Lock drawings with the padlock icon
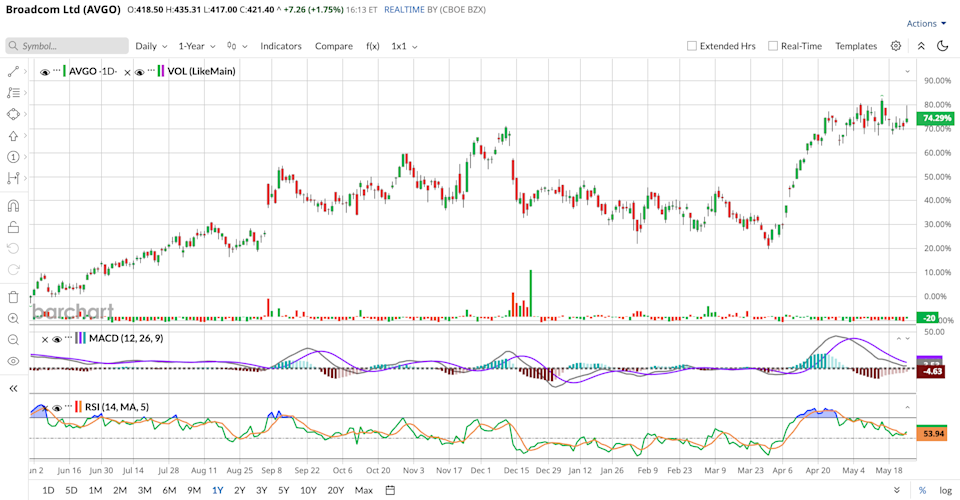This screenshot has width=960, height=500. tap(13, 227)
